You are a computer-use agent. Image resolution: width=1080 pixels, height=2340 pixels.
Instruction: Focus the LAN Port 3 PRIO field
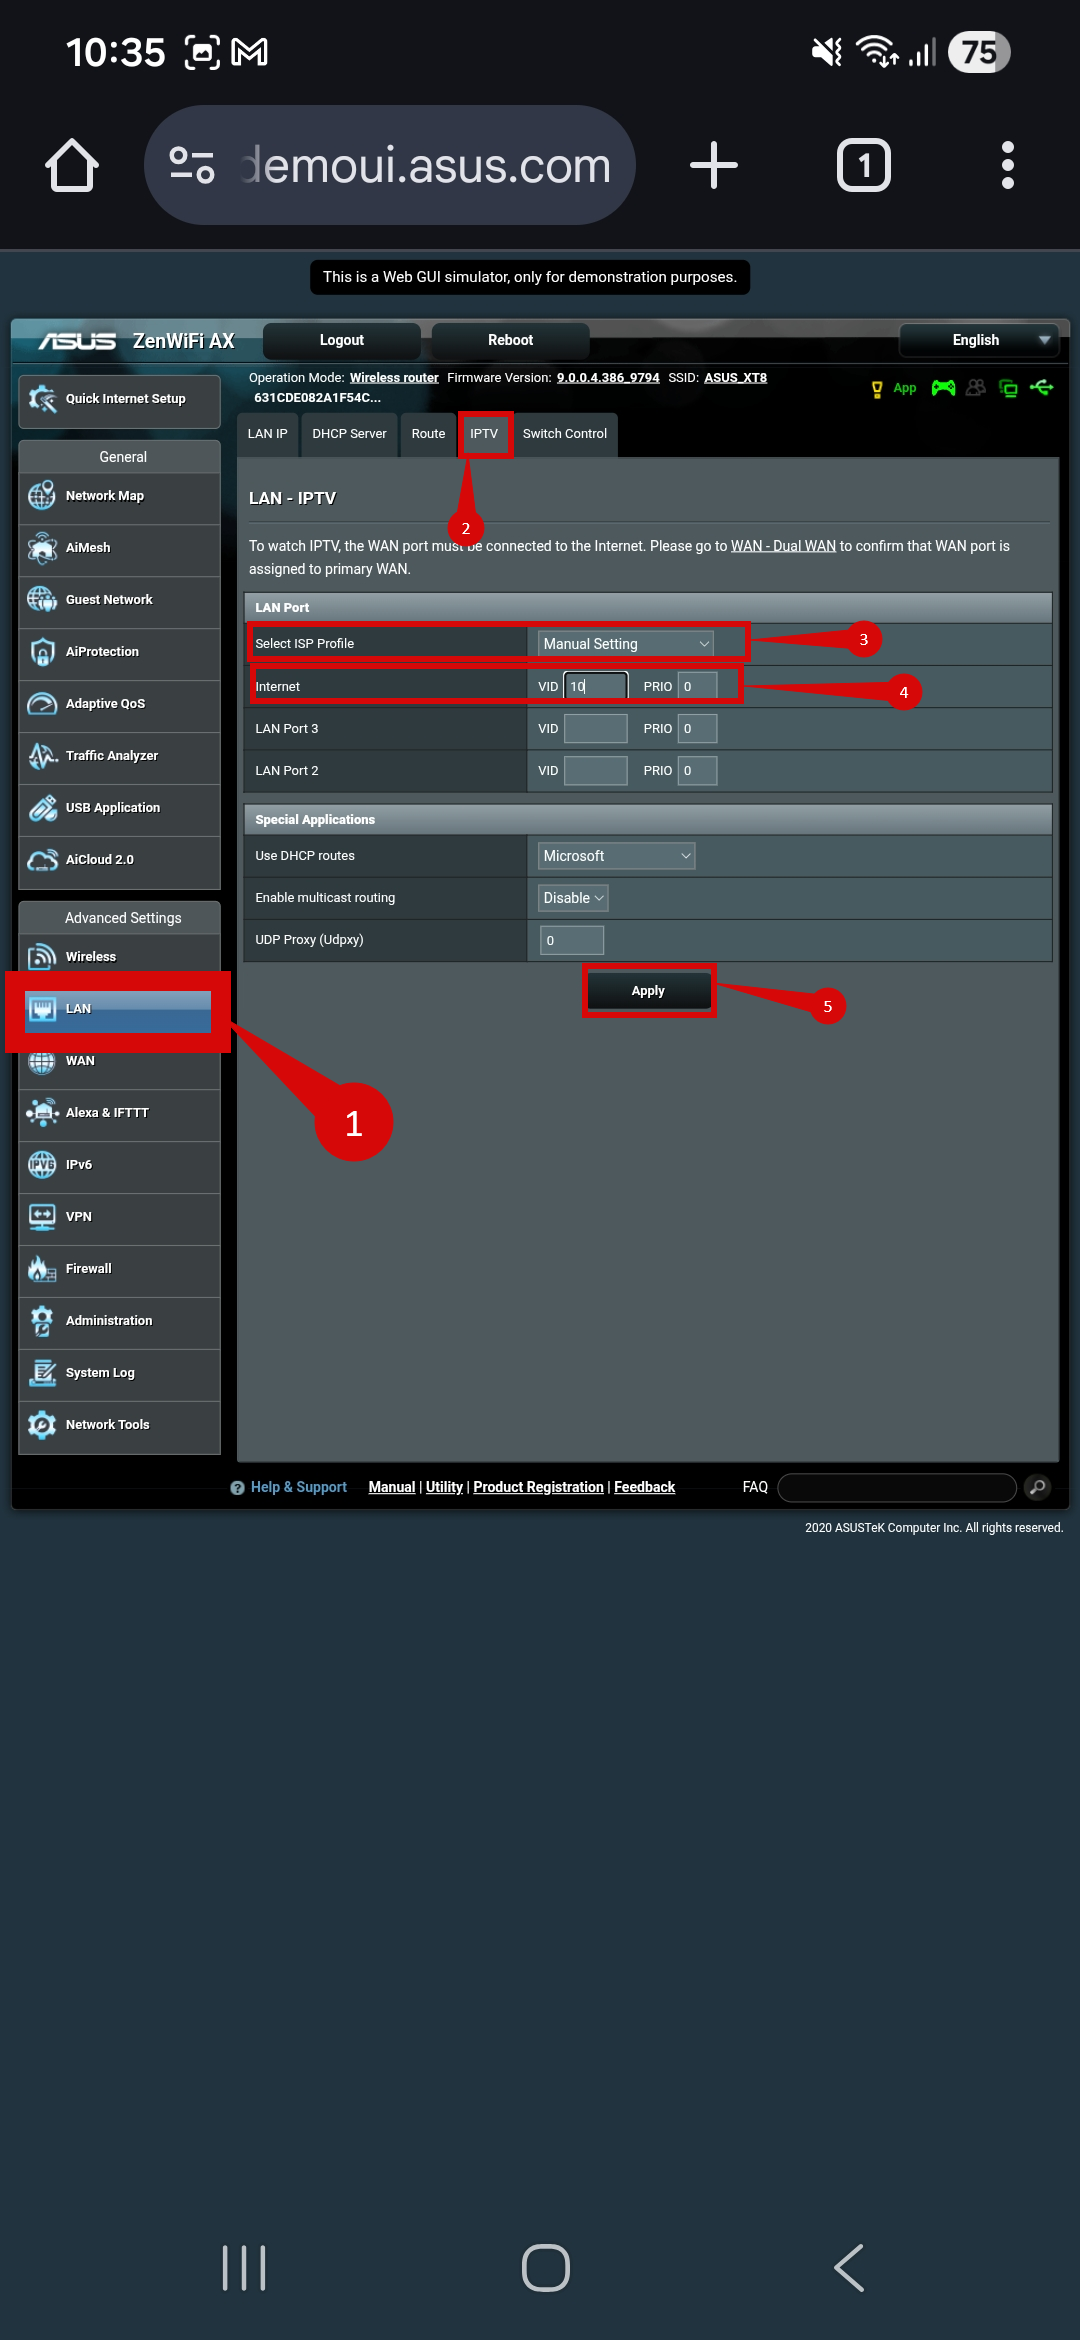(x=697, y=729)
